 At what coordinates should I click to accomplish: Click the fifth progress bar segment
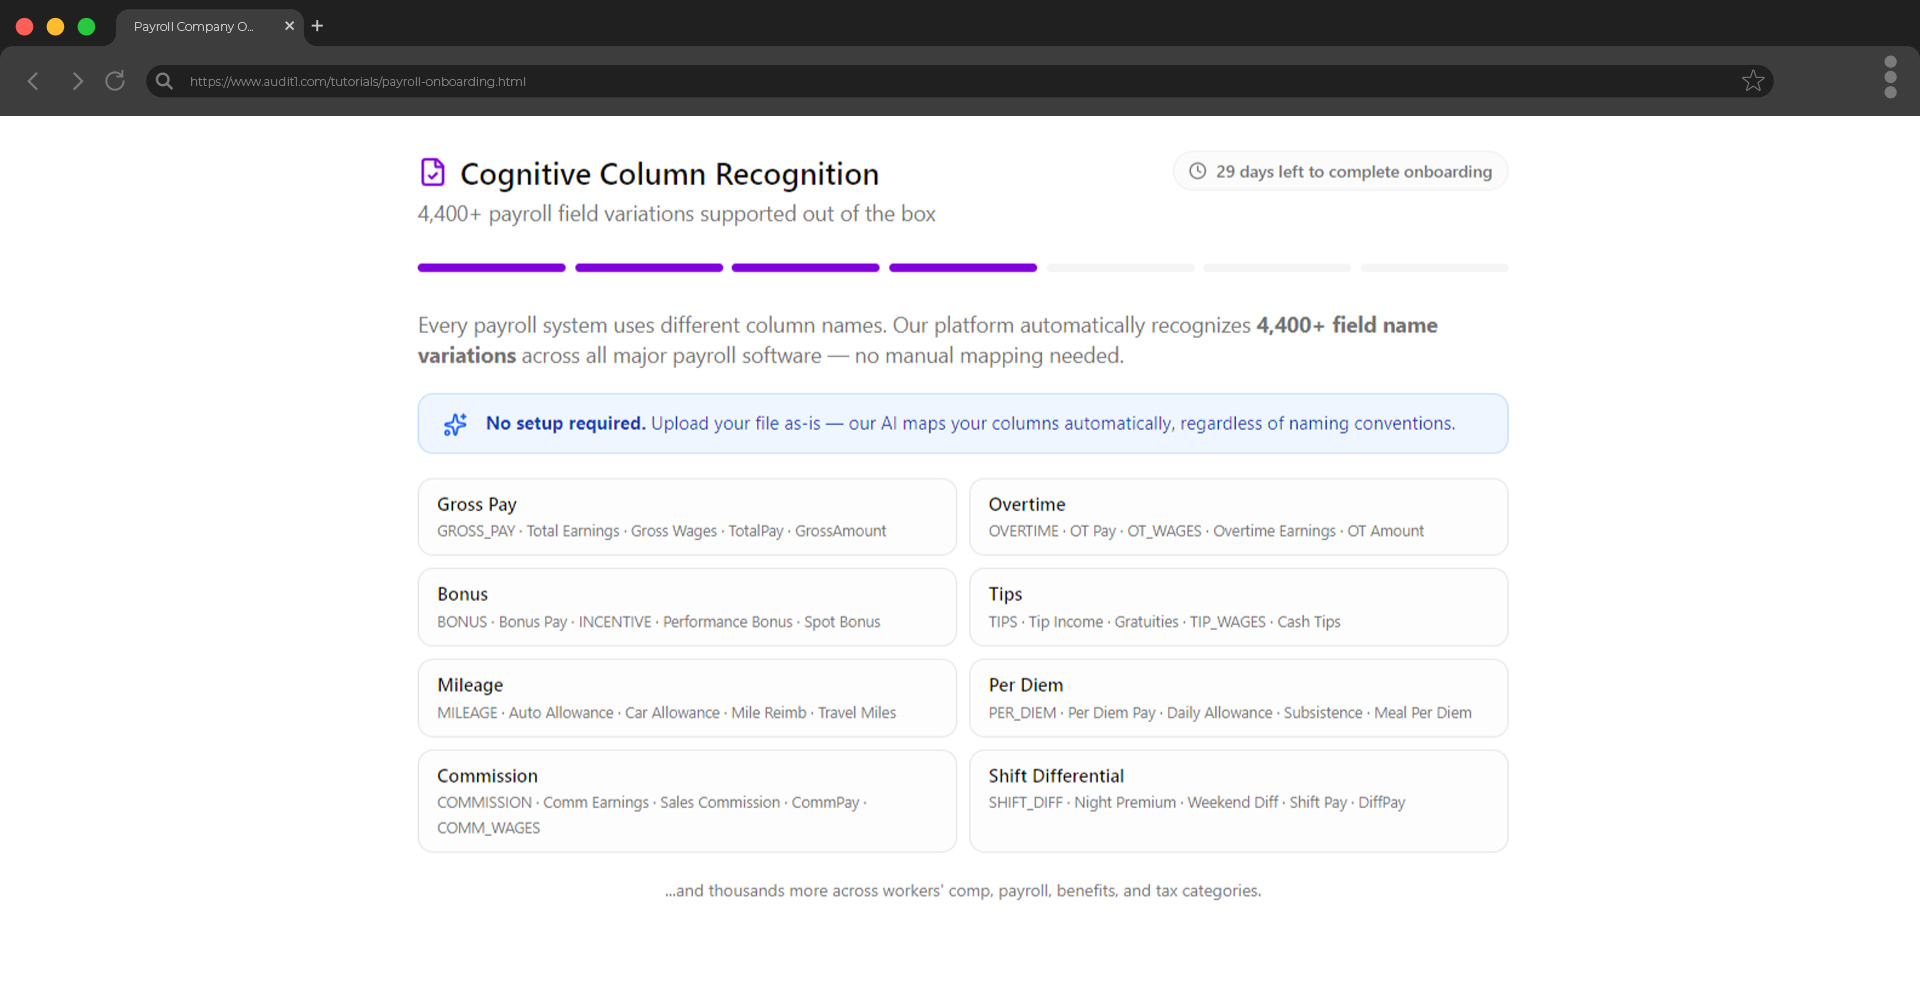tap(1120, 267)
